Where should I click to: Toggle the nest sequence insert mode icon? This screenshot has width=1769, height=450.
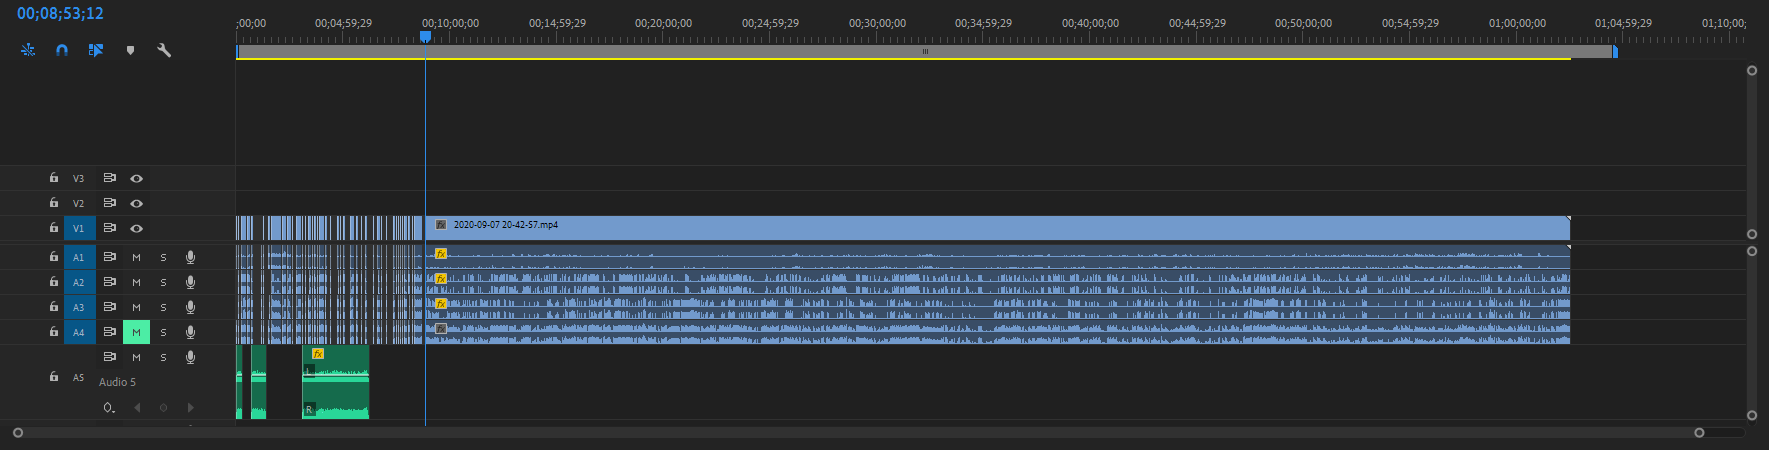[x=28, y=49]
